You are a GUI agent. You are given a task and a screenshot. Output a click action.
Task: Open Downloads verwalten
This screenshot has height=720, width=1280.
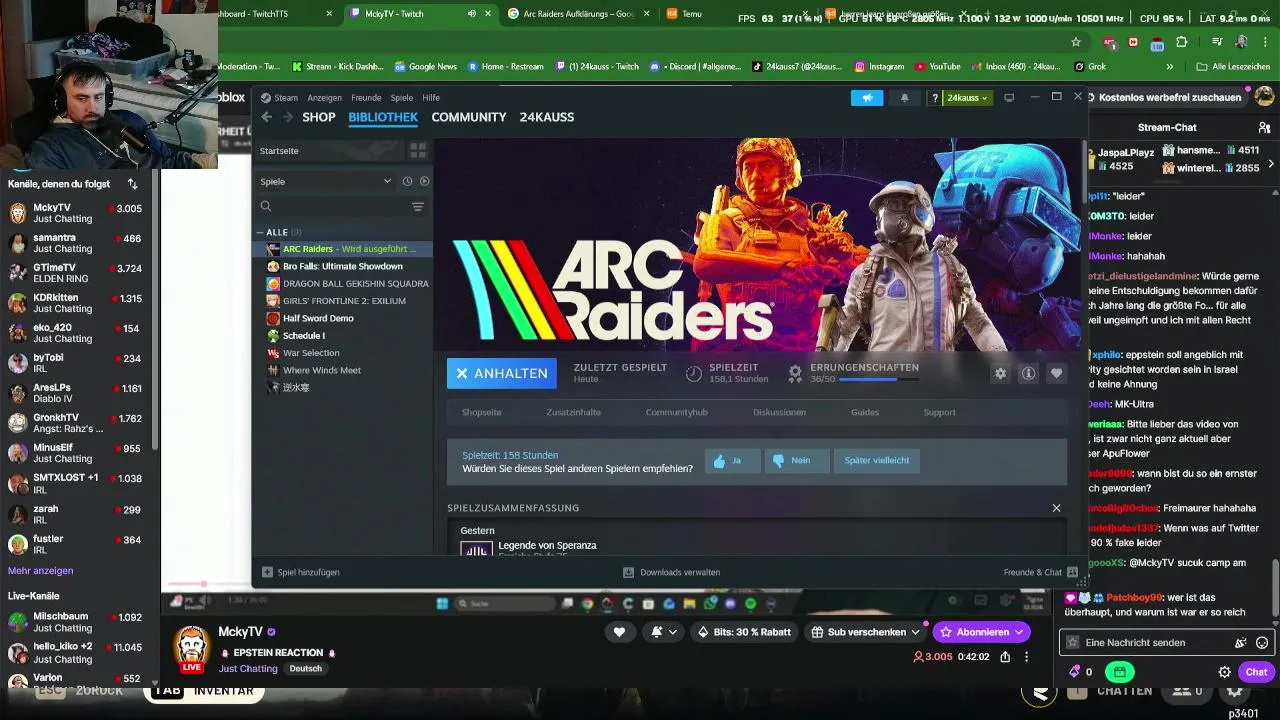click(x=671, y=572)
